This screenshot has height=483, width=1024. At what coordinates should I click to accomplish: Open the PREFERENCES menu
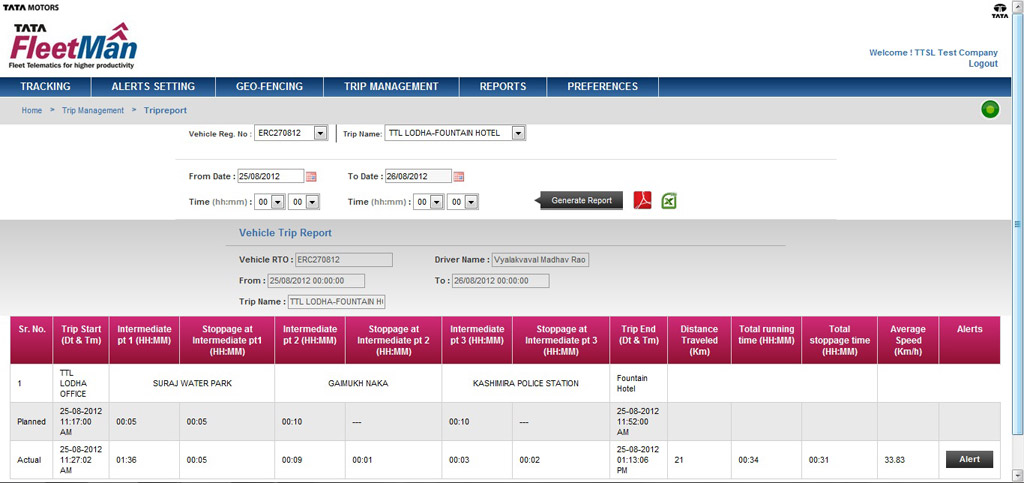tap(602, 86)
